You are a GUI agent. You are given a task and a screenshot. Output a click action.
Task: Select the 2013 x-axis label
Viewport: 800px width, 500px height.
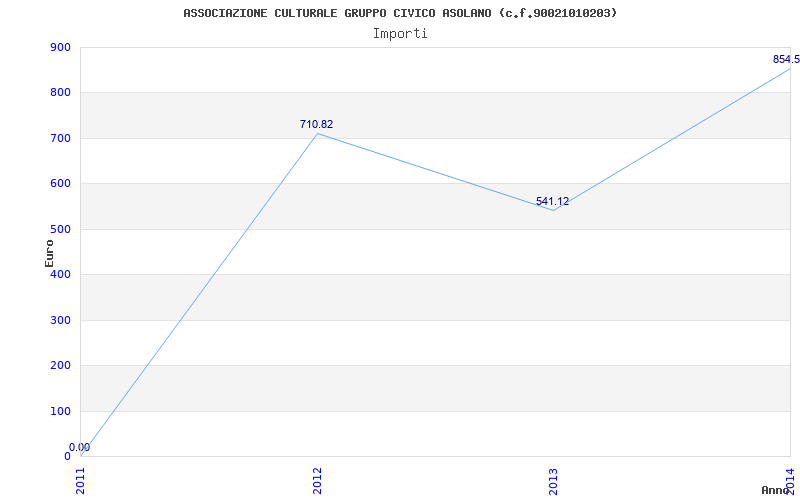pos(554,481)
